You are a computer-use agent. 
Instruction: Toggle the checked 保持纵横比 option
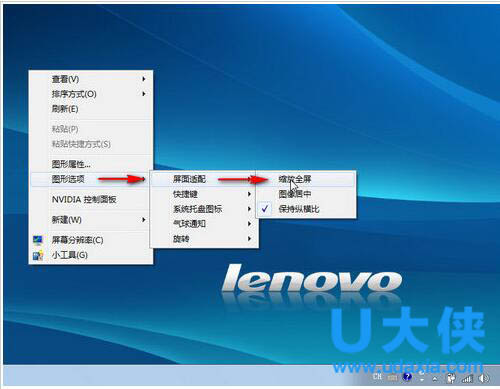(x=306, y=209)
